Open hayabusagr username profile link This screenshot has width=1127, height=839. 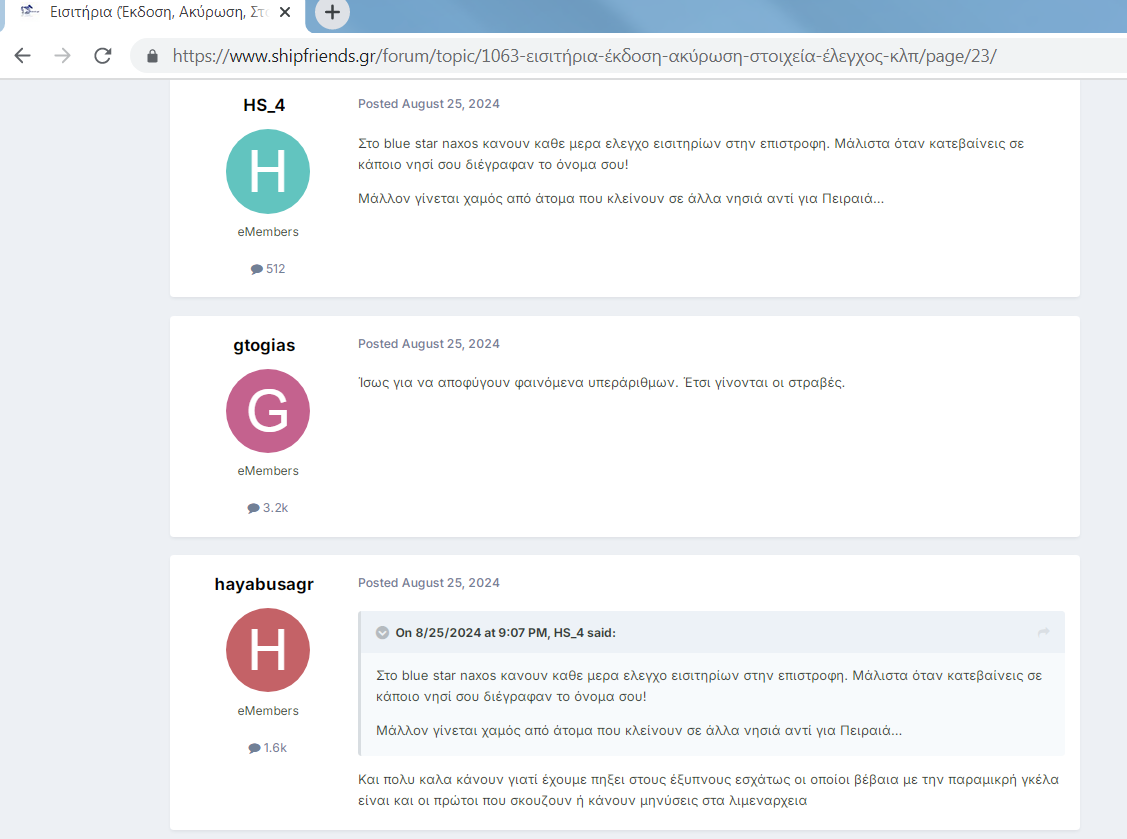point(264,584)
